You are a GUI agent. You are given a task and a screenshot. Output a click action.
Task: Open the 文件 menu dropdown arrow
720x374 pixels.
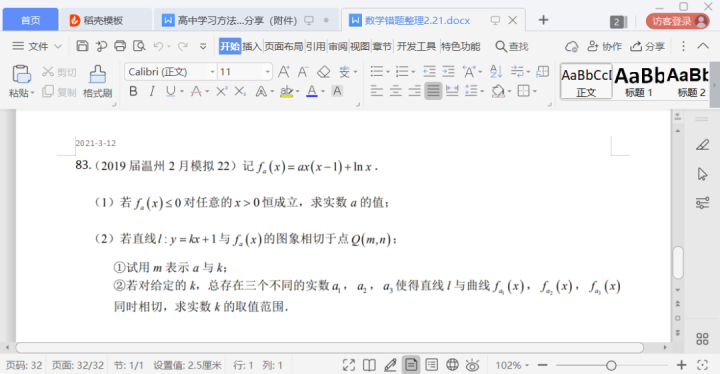pyautogui.click(x=58, y=46)
